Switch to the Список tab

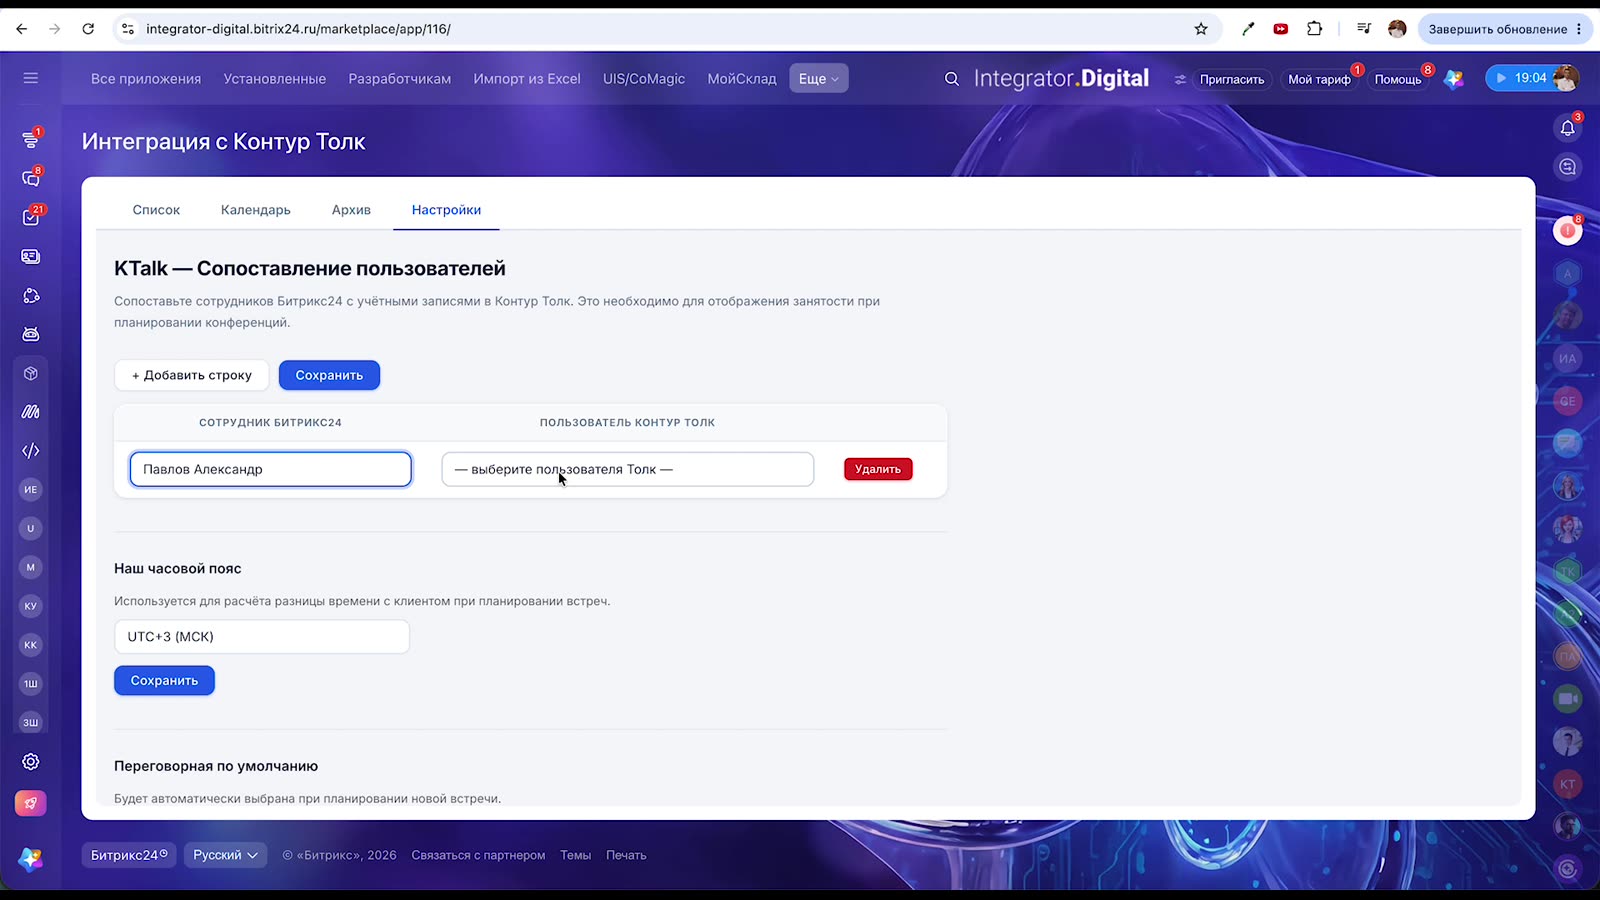(x=156, y=210)
